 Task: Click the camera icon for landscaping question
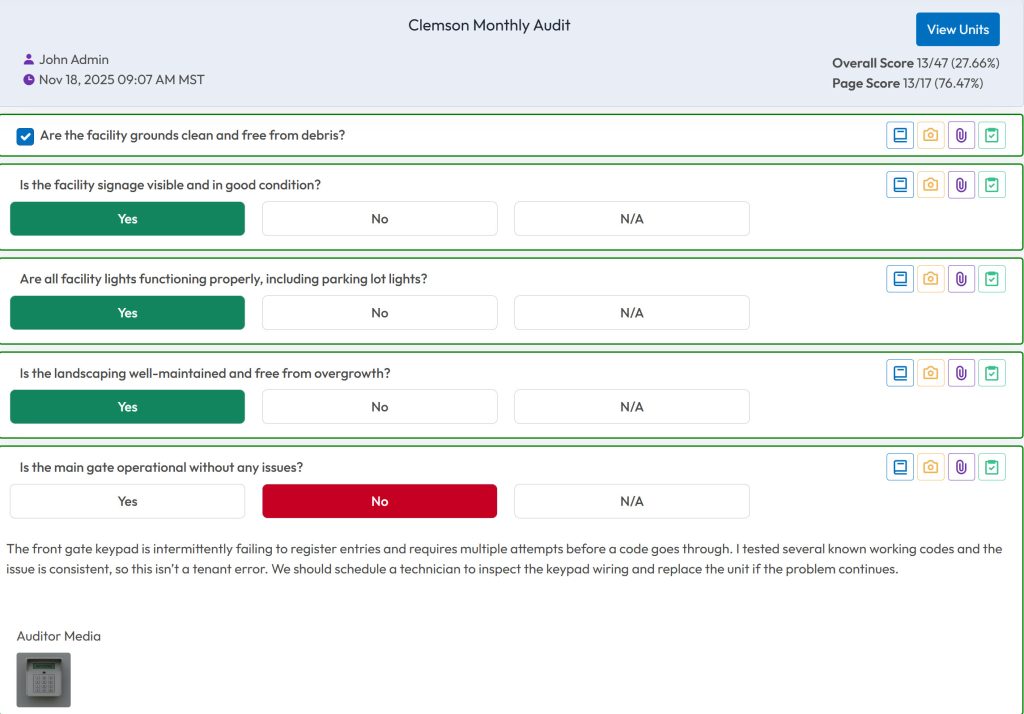click(x=931, y=373)
